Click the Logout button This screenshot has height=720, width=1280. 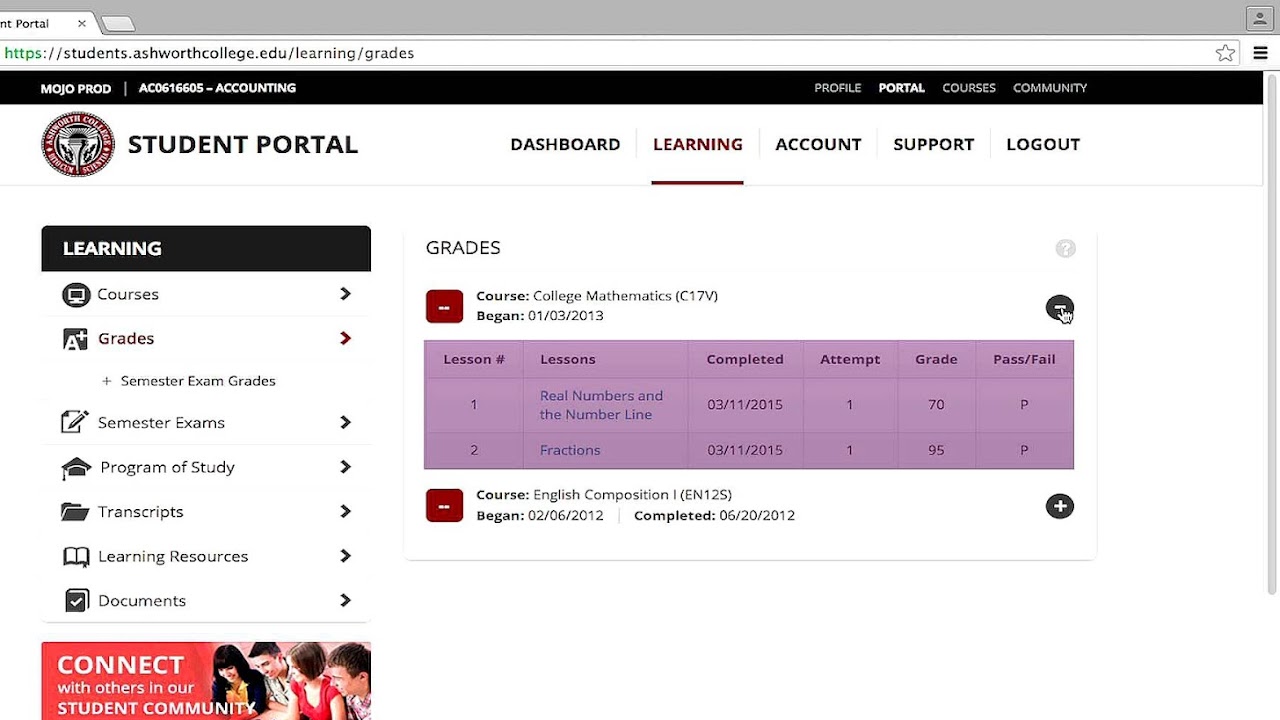pyautogui.click(x=1043, y=144)
